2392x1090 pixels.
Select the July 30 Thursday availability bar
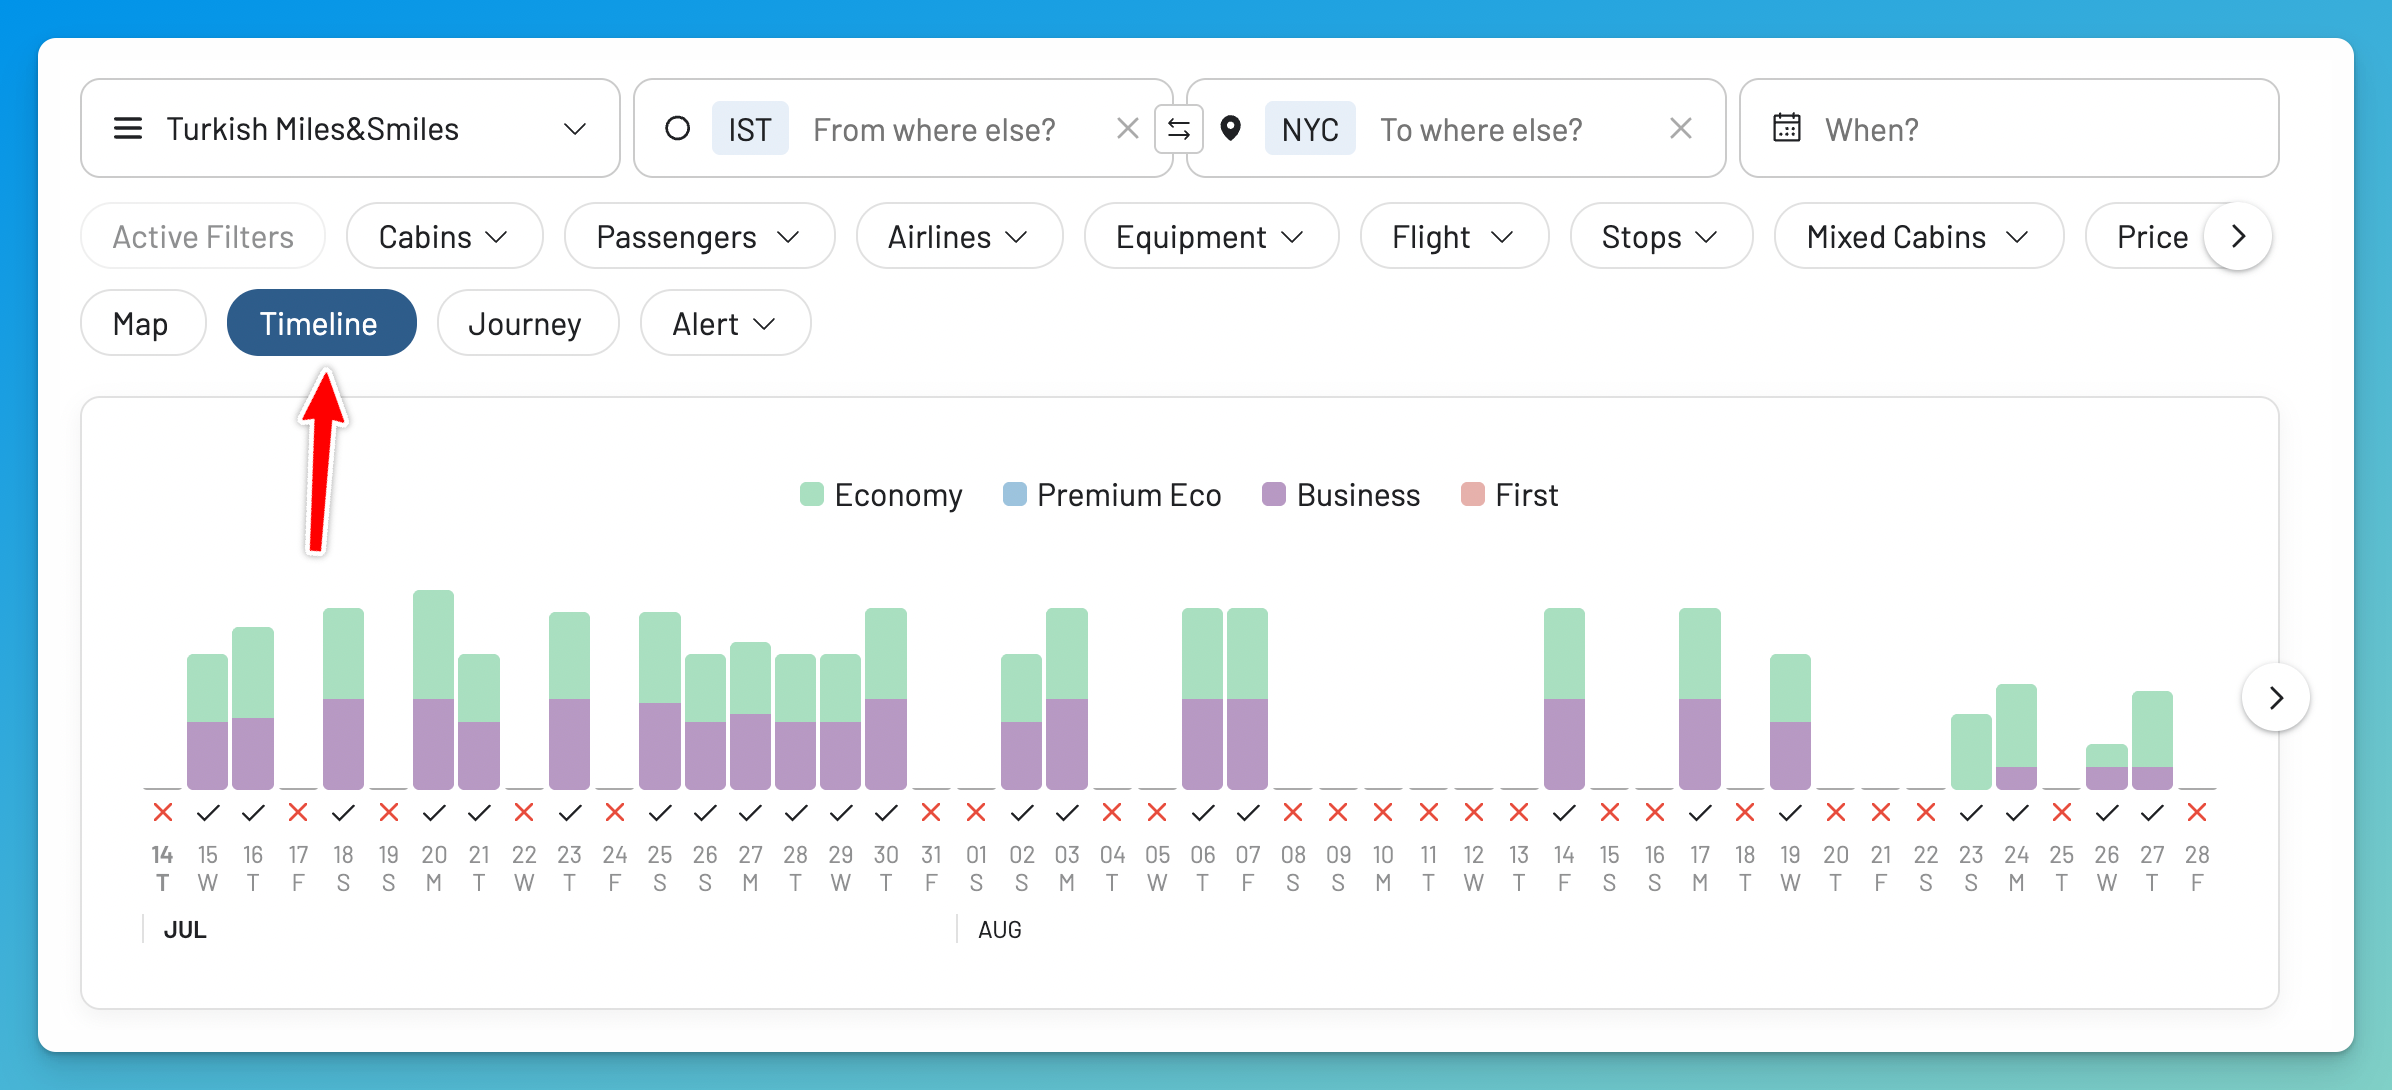(x=886, y=698)
